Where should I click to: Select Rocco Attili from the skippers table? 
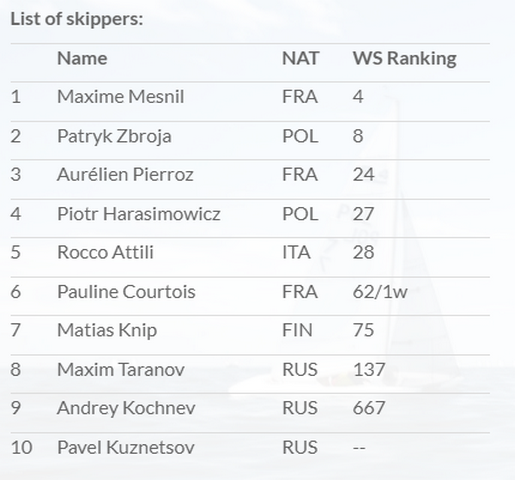(x=105, y=252)
